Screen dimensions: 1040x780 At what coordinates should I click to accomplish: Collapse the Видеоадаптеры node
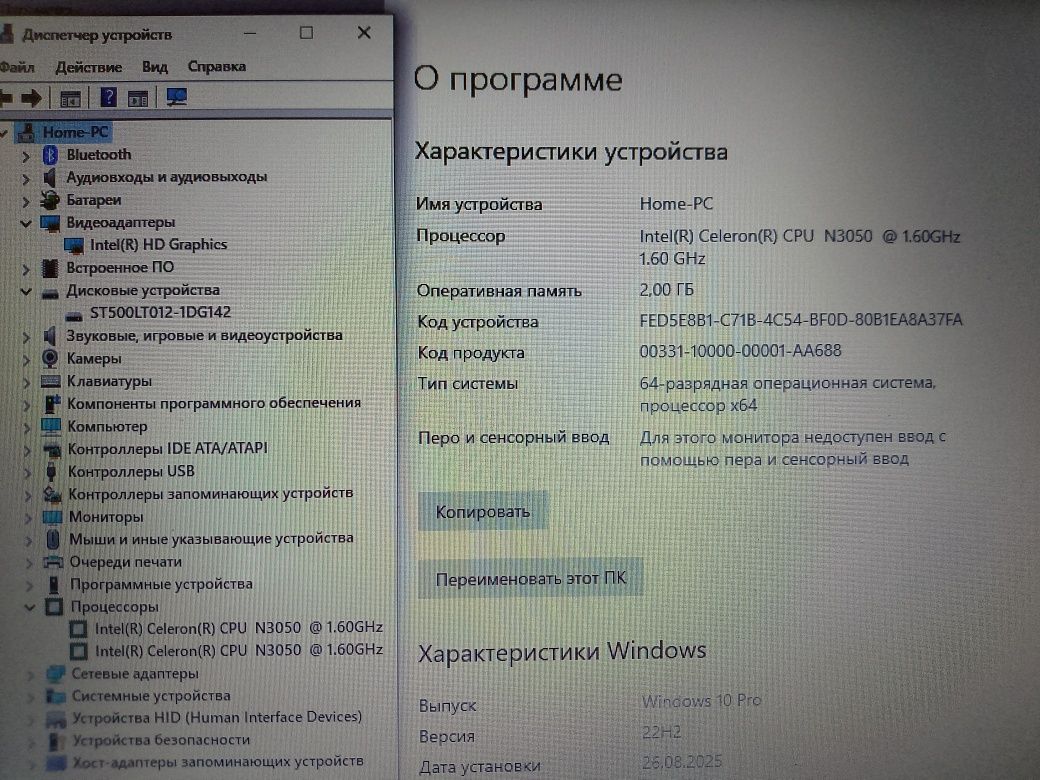pyautogui.click(x=25, y=224)
